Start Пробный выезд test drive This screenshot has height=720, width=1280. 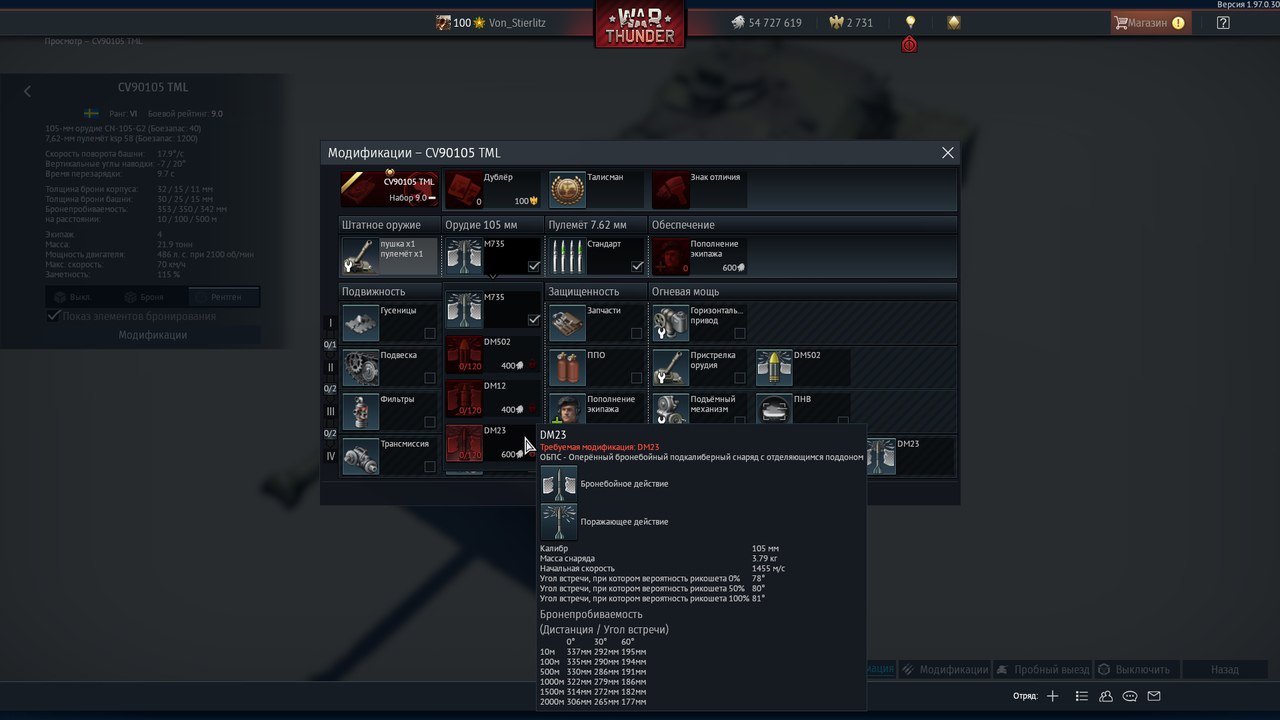[x=1043, y=669]
